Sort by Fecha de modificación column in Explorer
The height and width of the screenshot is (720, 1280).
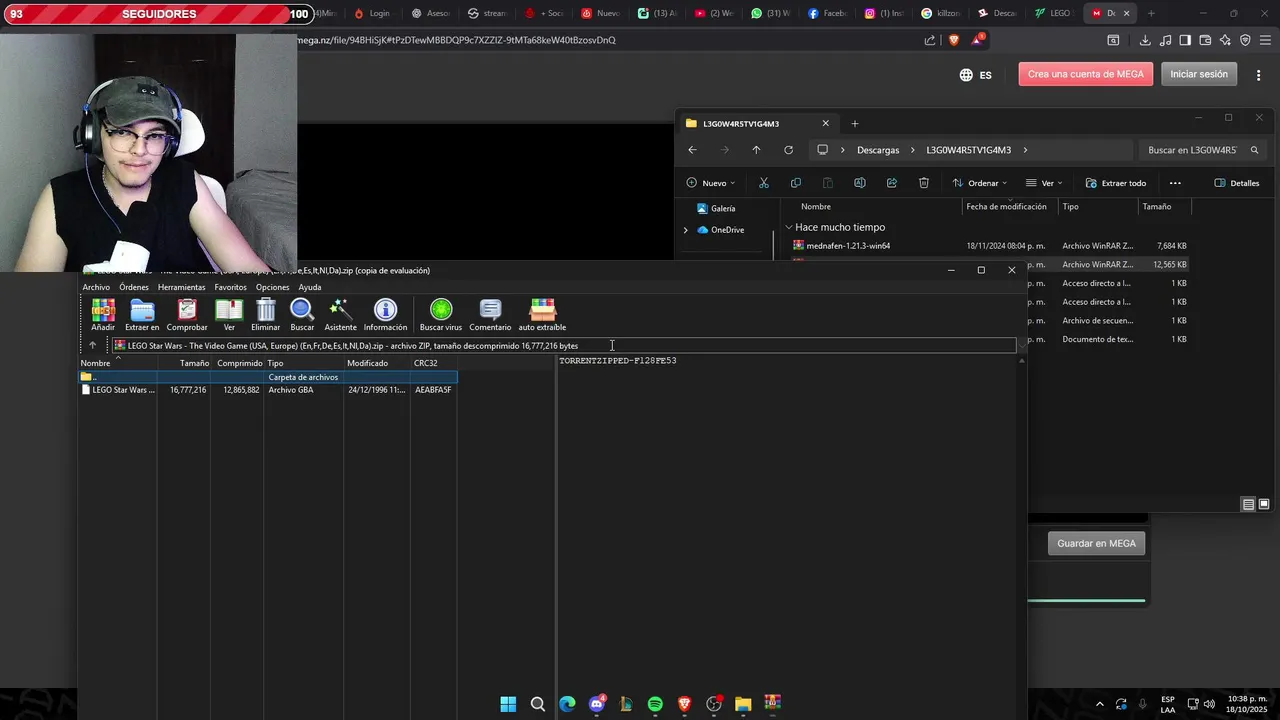coord(1007,207)
